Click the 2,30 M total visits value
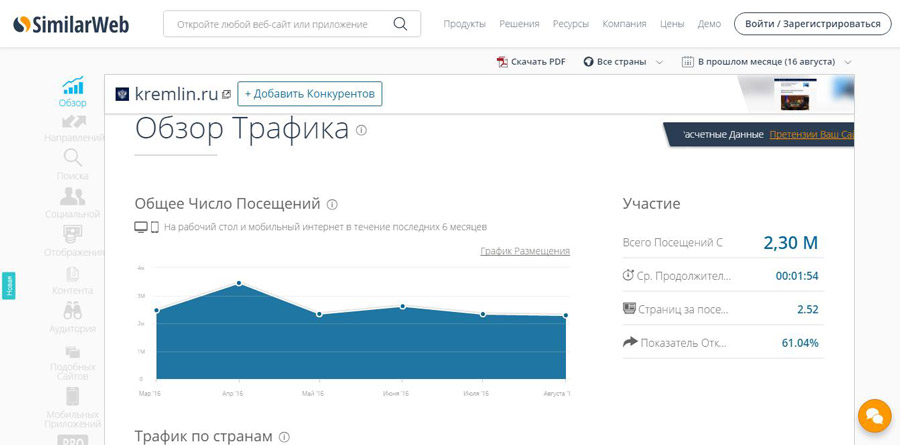Viewport: 900px width, 445px height. click(790, 243)
